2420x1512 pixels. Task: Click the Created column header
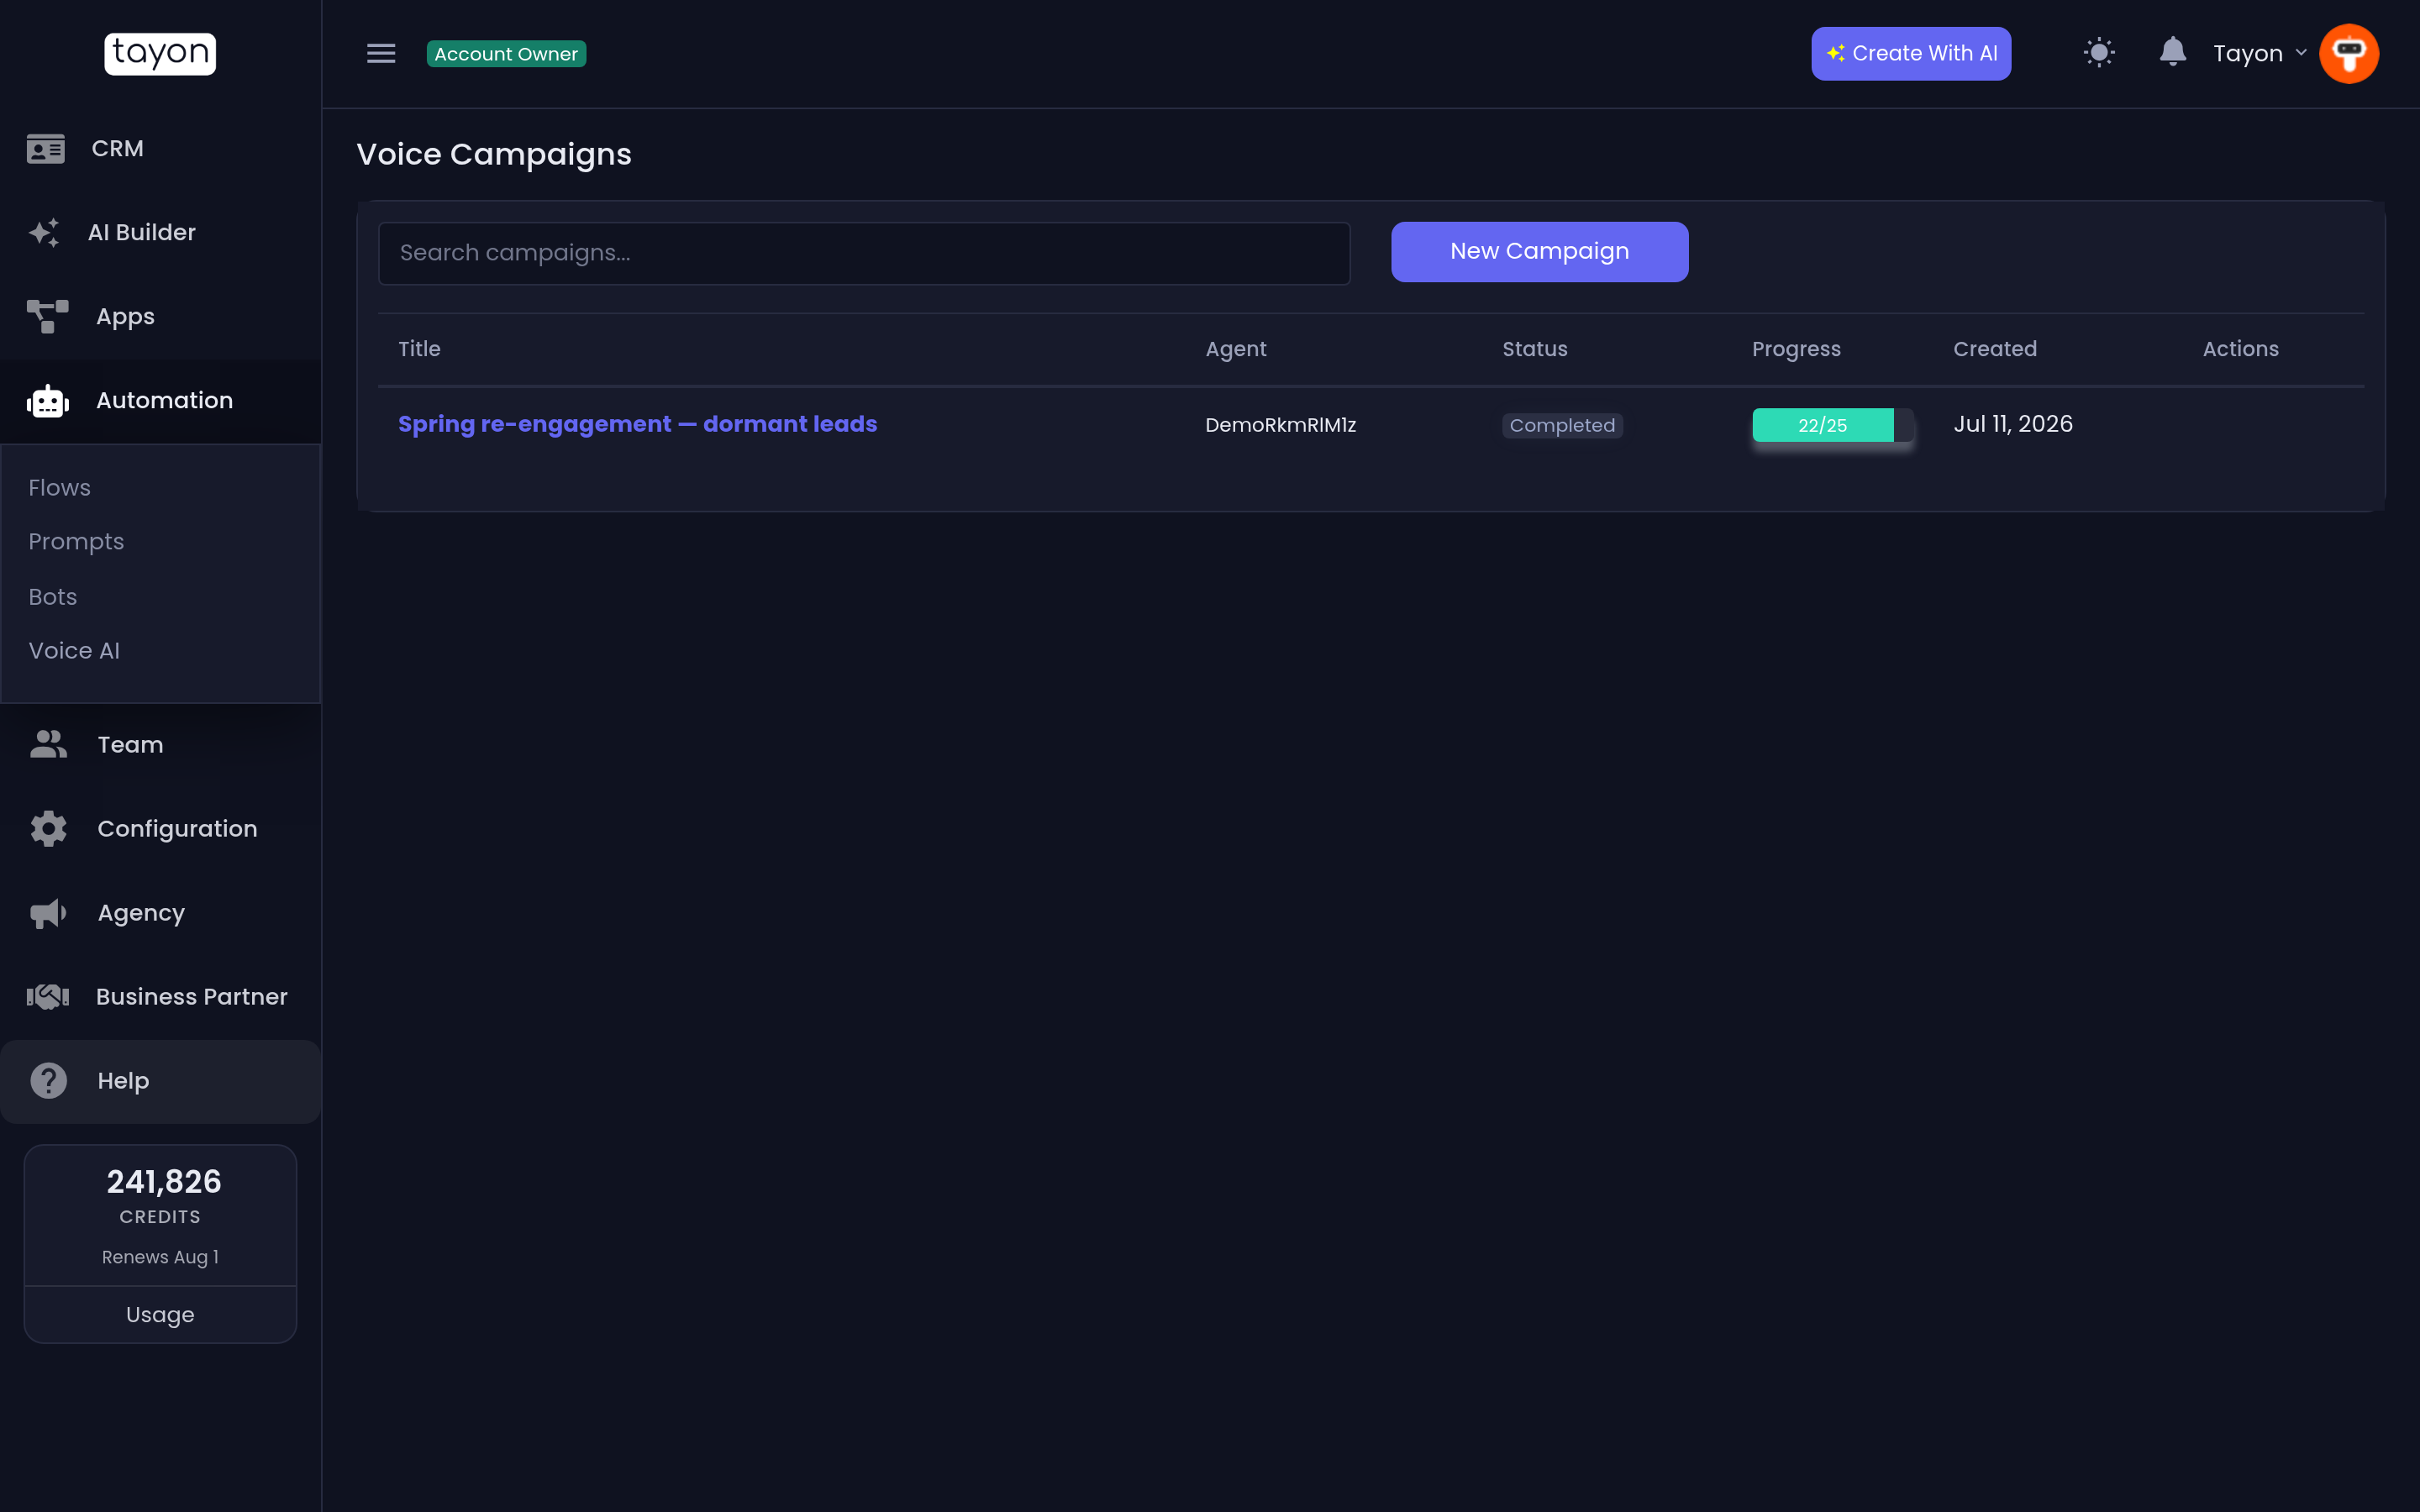pyautogui.click(x=1994, y=349)
